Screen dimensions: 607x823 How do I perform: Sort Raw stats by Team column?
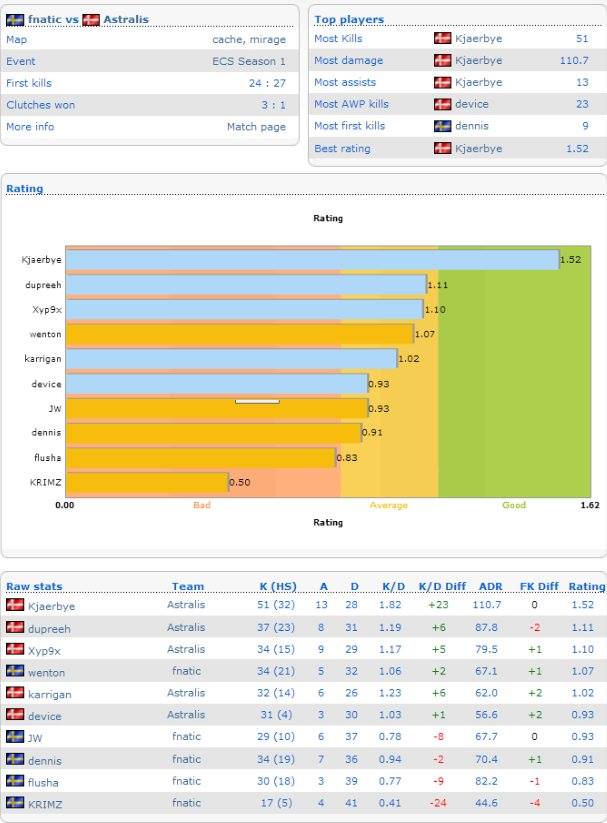tap(187, 586)
